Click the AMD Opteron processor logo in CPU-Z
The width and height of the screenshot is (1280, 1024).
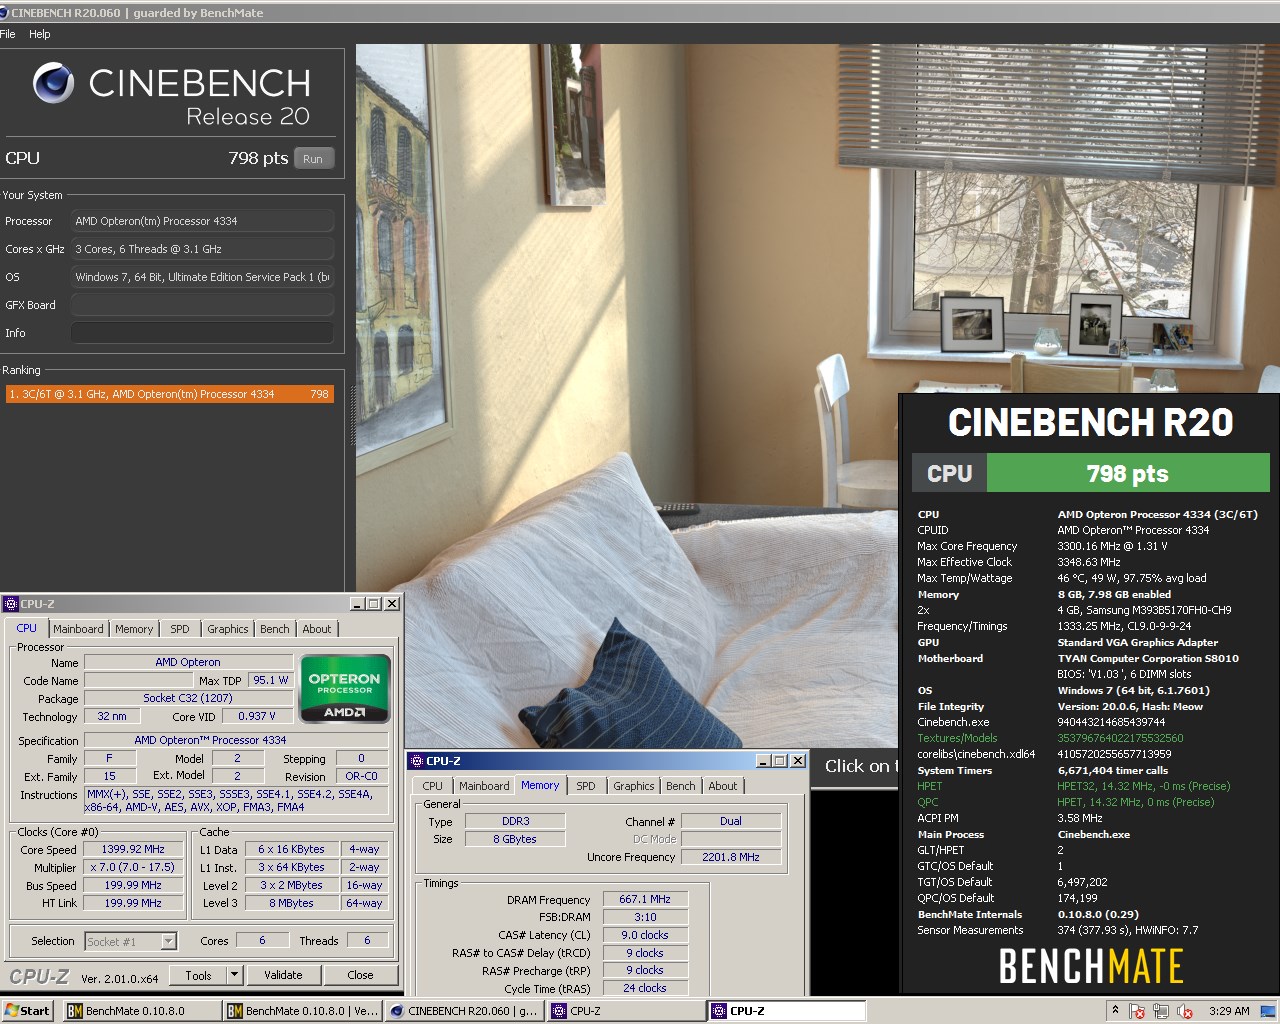345,689
